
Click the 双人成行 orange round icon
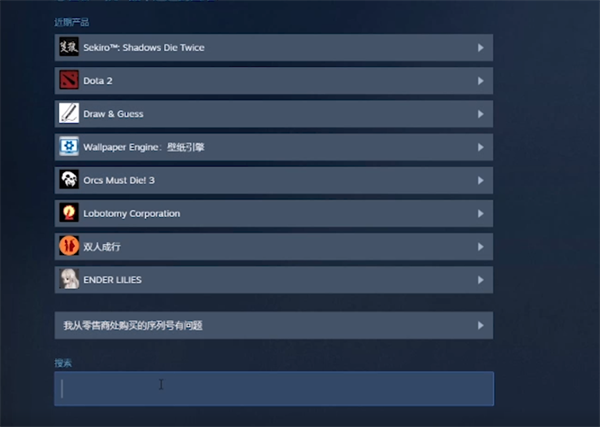69,246
